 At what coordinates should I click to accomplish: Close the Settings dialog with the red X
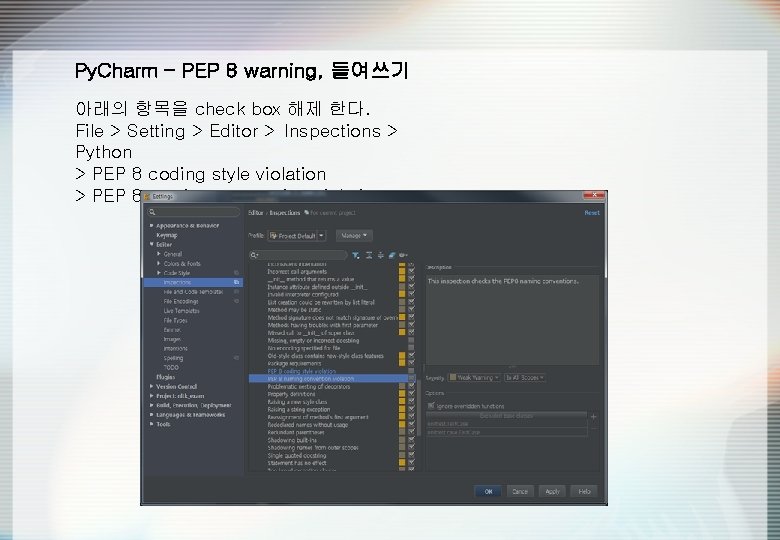click(594, 195)
